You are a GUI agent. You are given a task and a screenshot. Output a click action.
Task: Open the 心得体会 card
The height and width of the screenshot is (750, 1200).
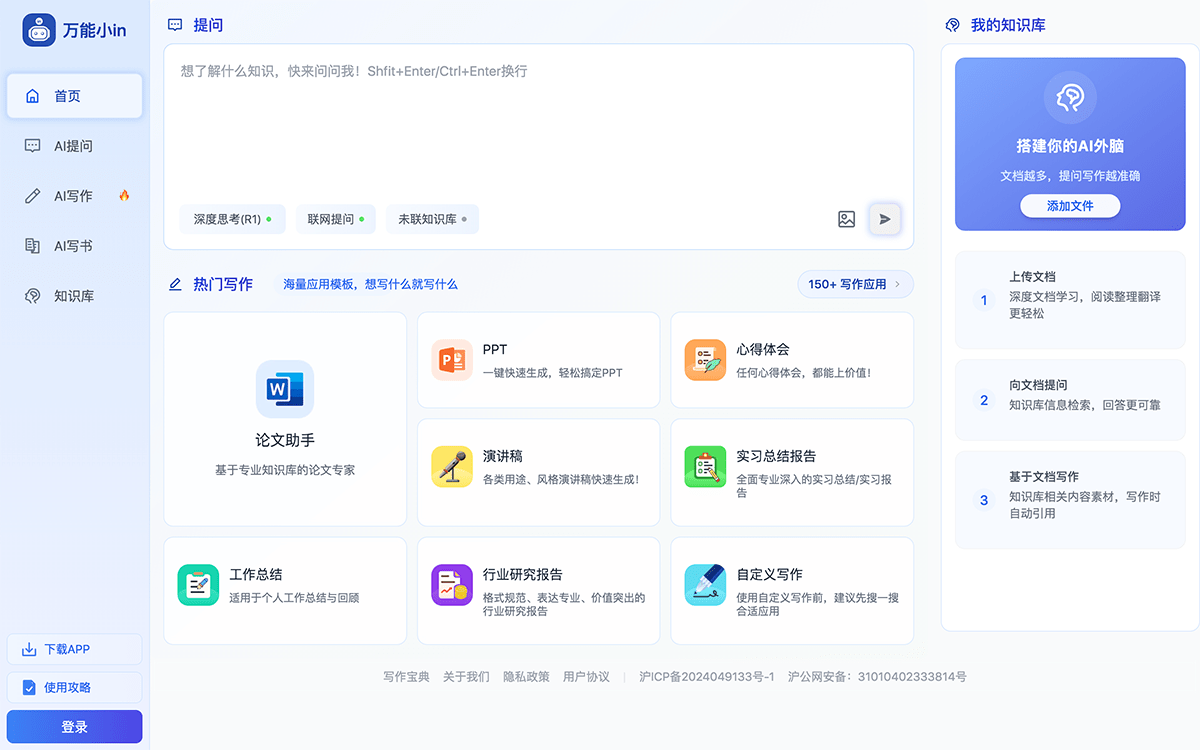pos(792,360)
